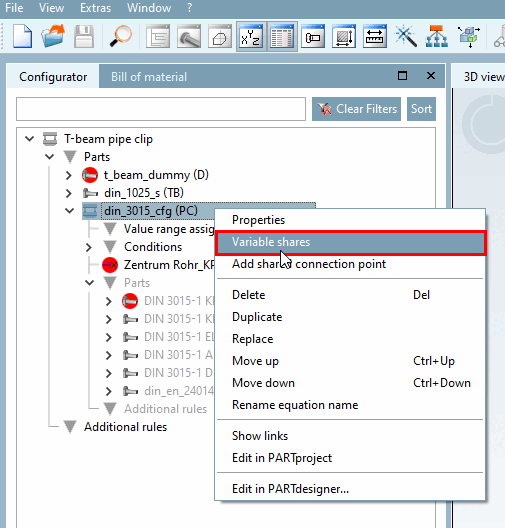This screenshot has height=528, width=505.
Task: Click the bolt part toolbar icon
Action: [189, 36]
